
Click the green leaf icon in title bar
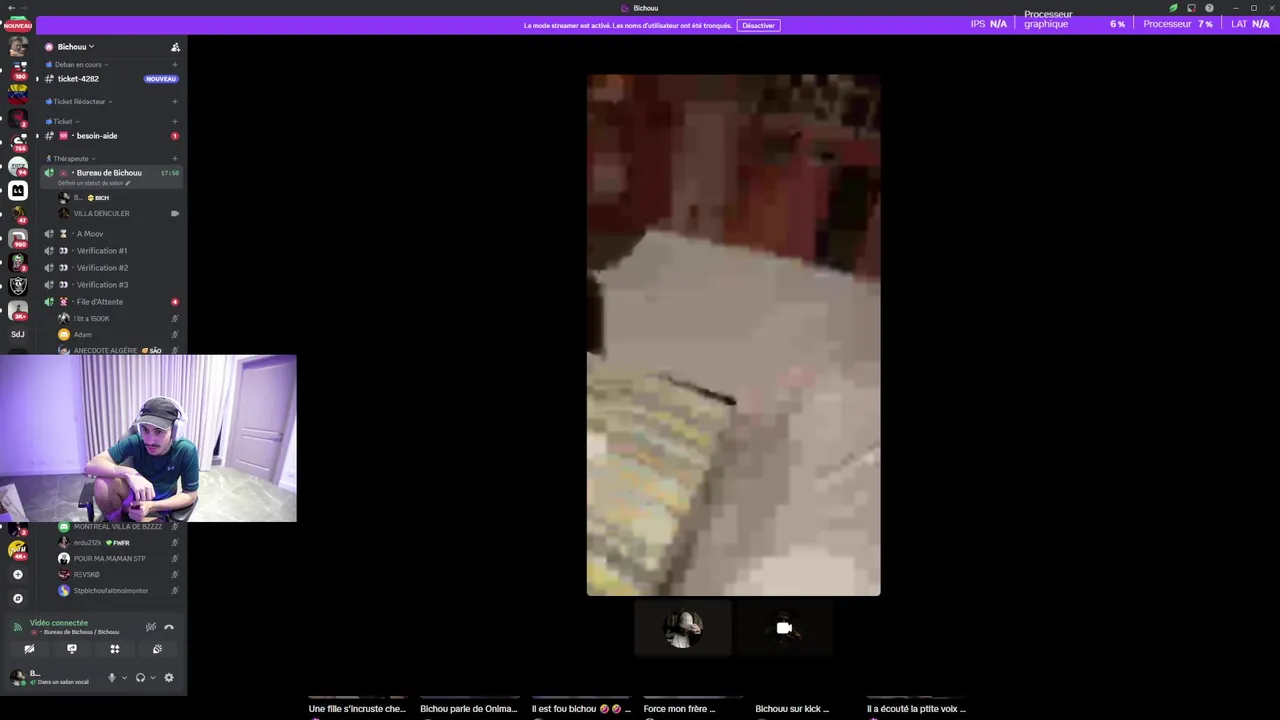[x=1174, y=8]
